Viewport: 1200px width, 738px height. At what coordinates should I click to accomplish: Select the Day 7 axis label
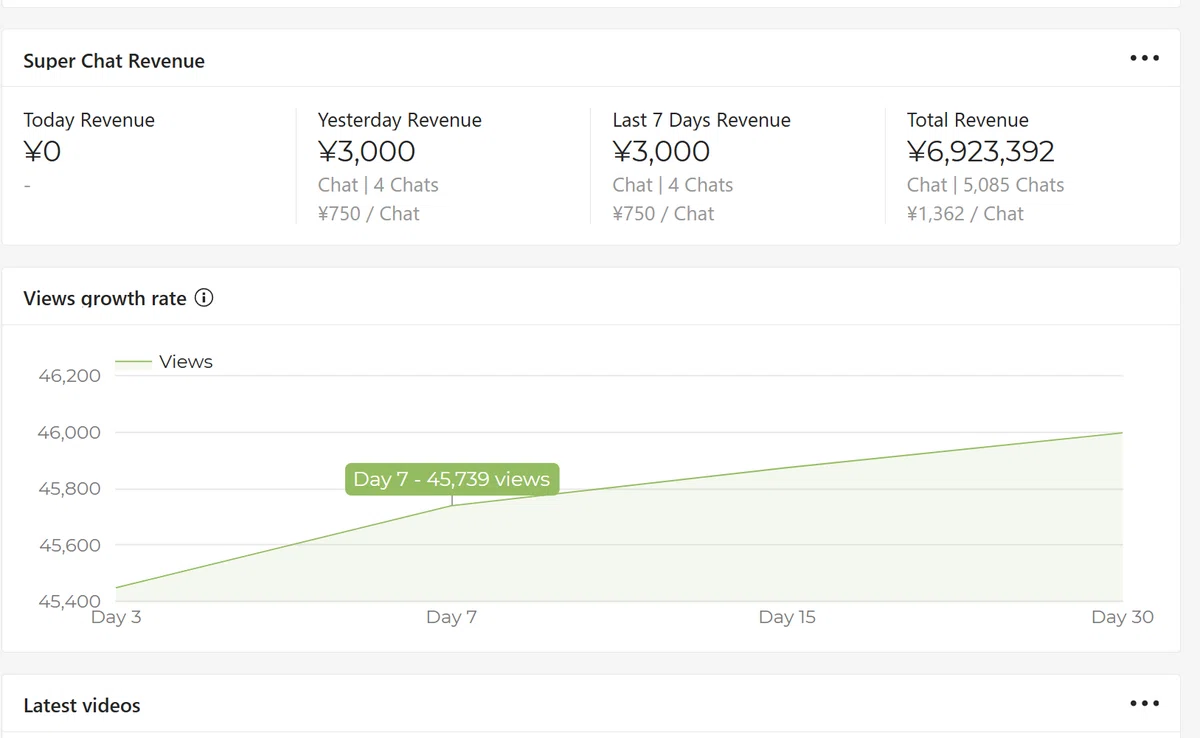(x=451, y=617)
